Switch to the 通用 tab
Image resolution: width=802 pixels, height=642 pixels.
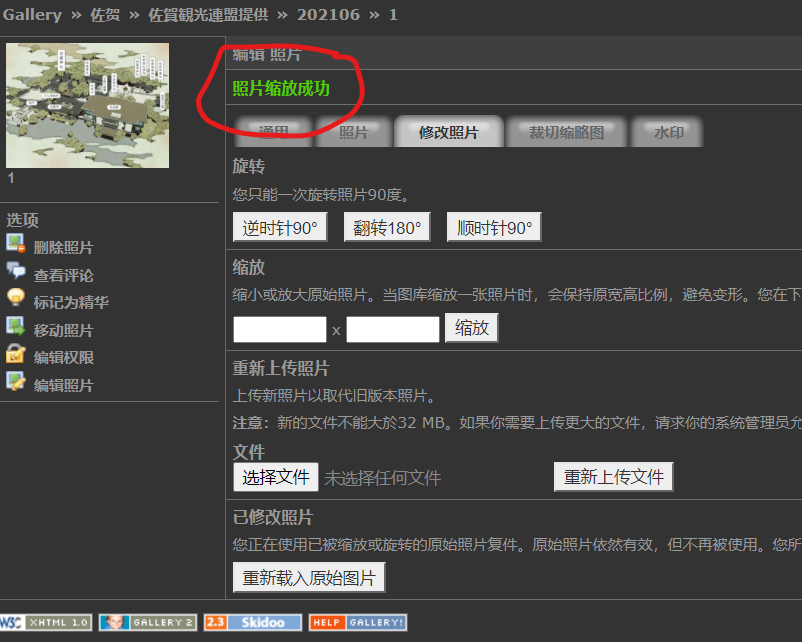tap(273, 132)
